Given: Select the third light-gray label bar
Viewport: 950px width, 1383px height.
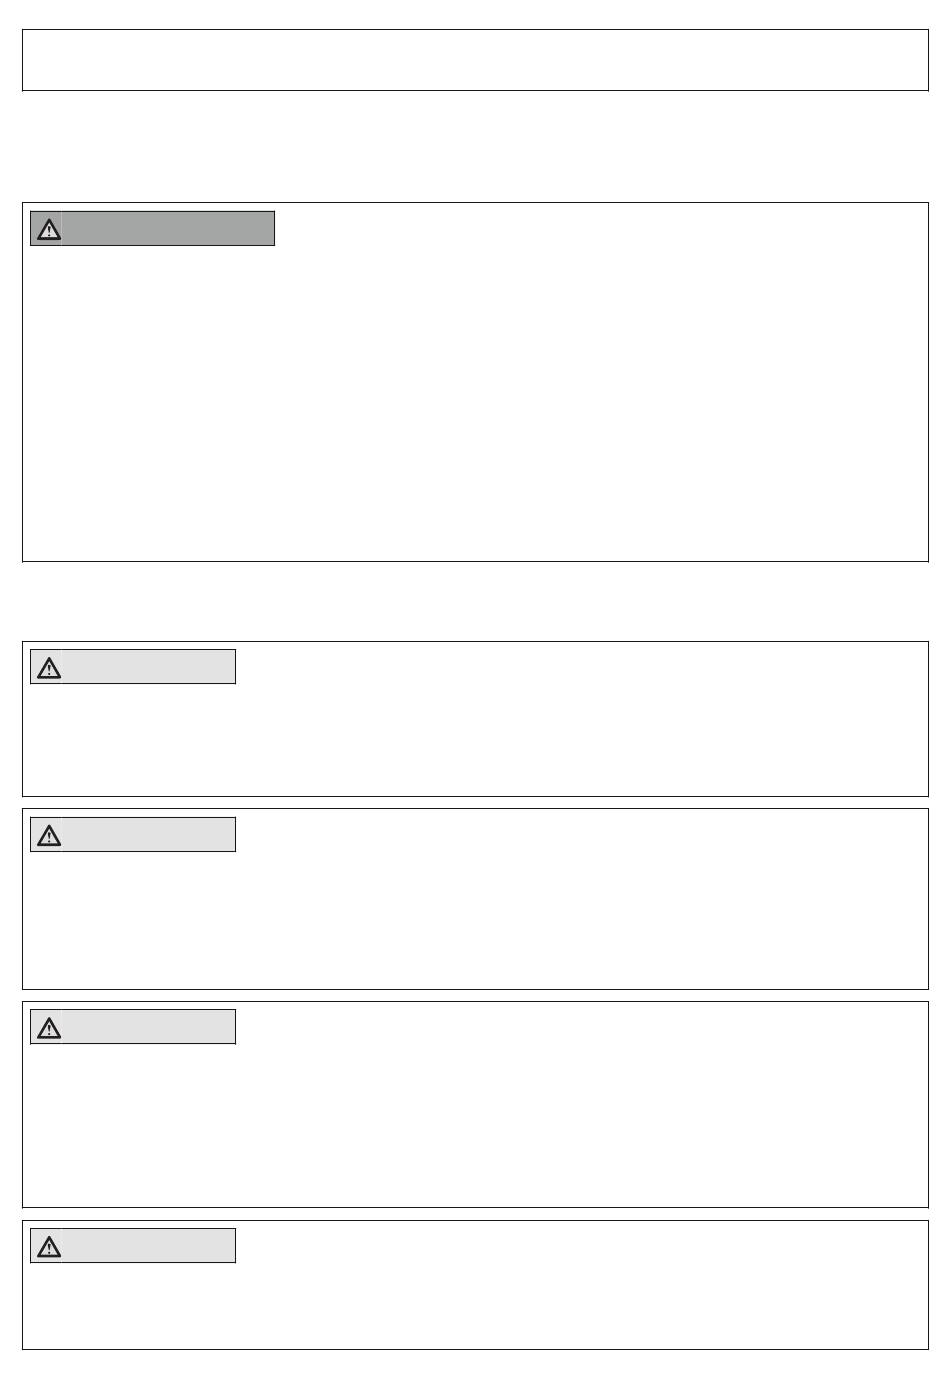Looking at the screenshot, I should pyautogui.click(x=149, y=1027).
